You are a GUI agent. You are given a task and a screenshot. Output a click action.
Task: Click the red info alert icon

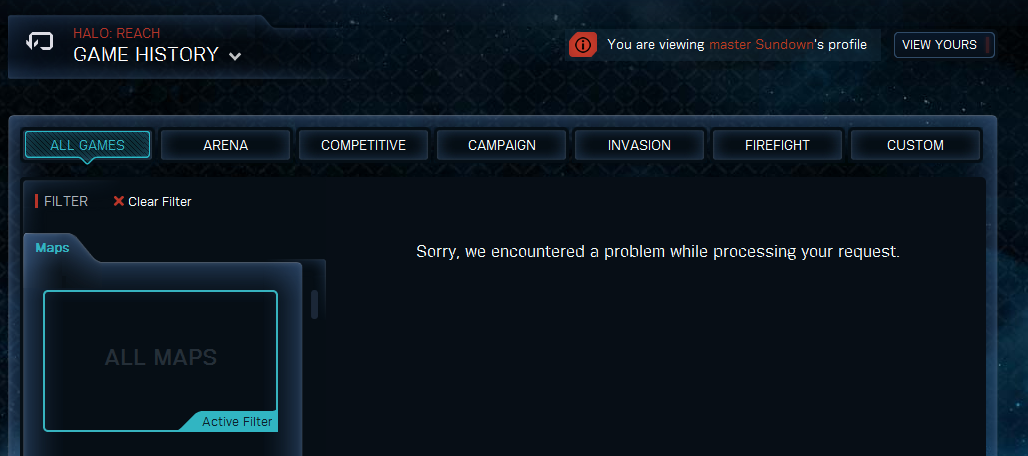tap(583, 45)
